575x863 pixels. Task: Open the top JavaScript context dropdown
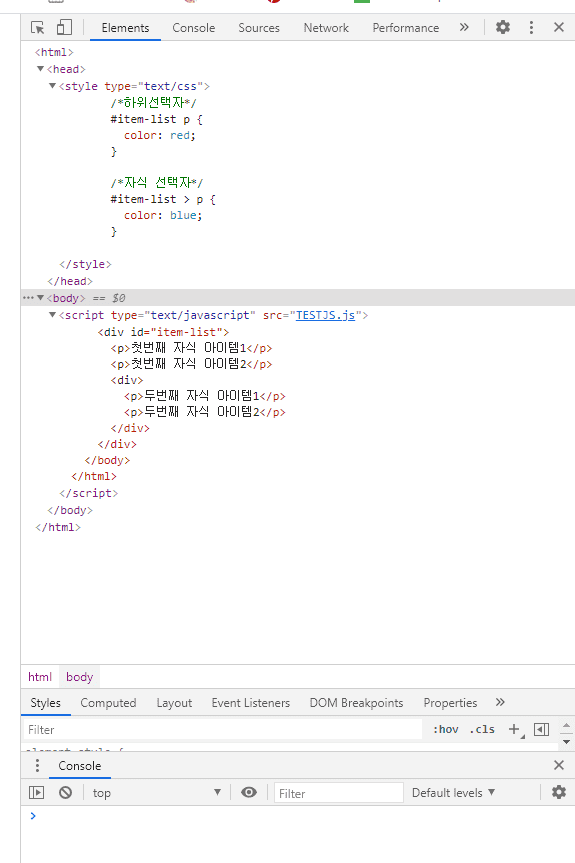[157, 793]
